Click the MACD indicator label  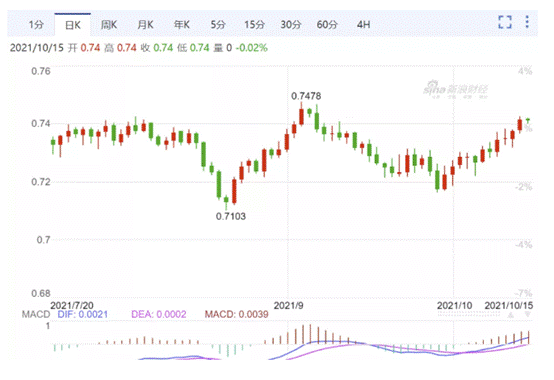point(36,314)
